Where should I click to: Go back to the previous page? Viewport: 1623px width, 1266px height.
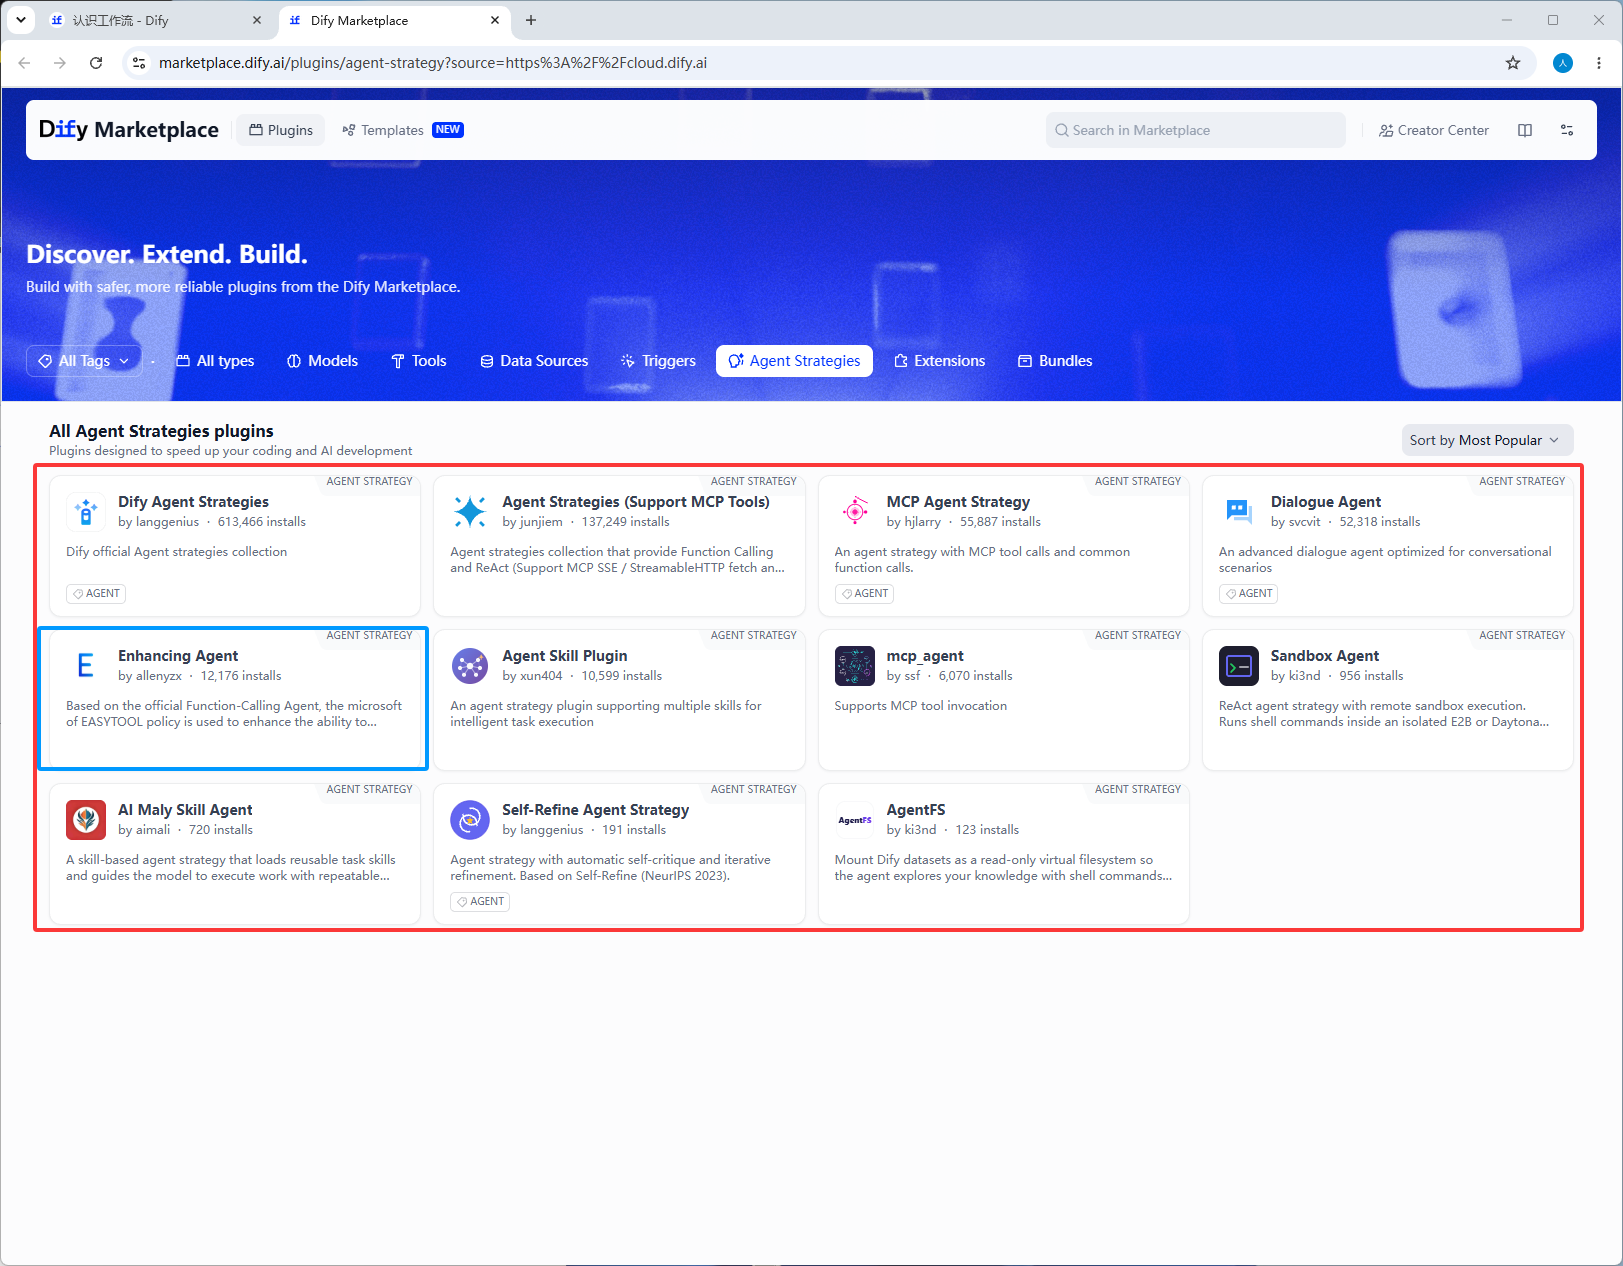tap(24, 63)
